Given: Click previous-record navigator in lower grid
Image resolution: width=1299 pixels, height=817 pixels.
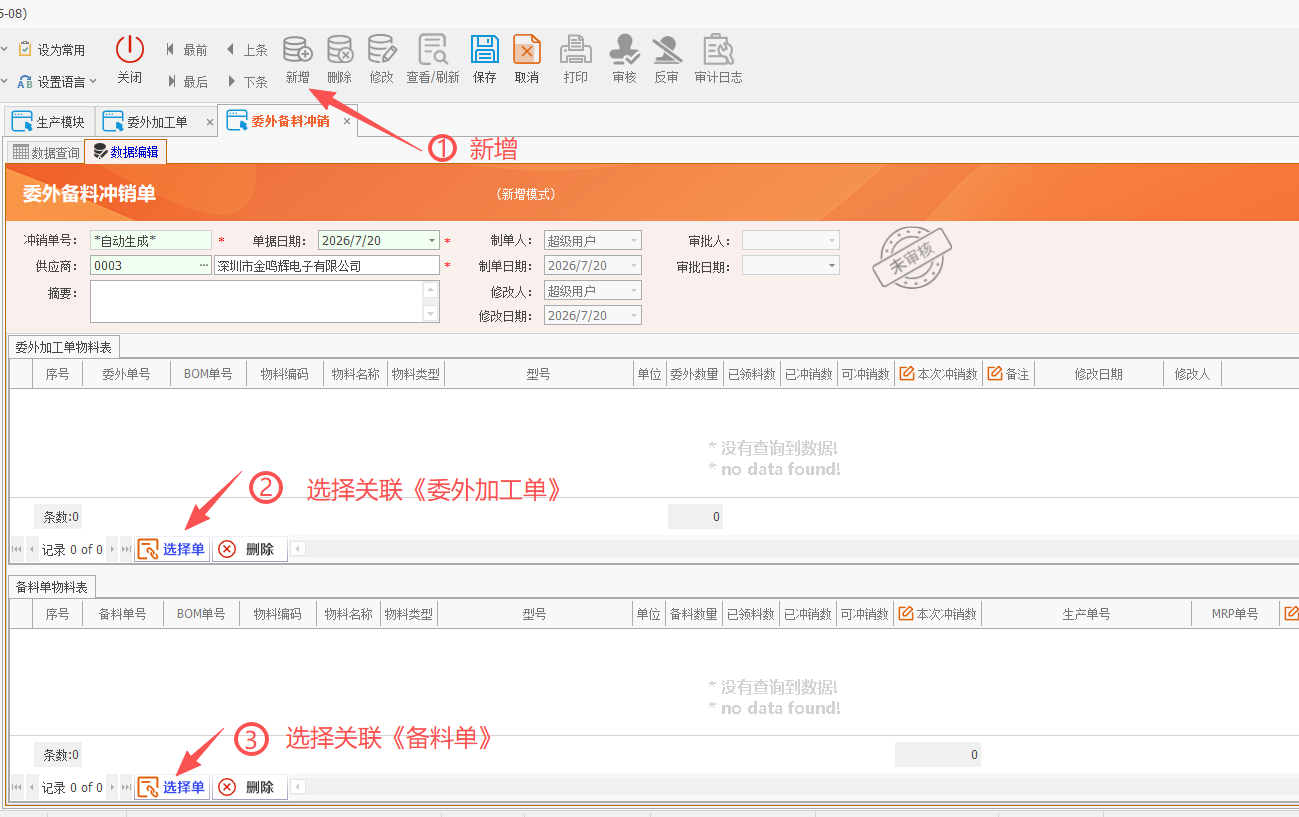Looking at the screenshot, I should (32, 787).
